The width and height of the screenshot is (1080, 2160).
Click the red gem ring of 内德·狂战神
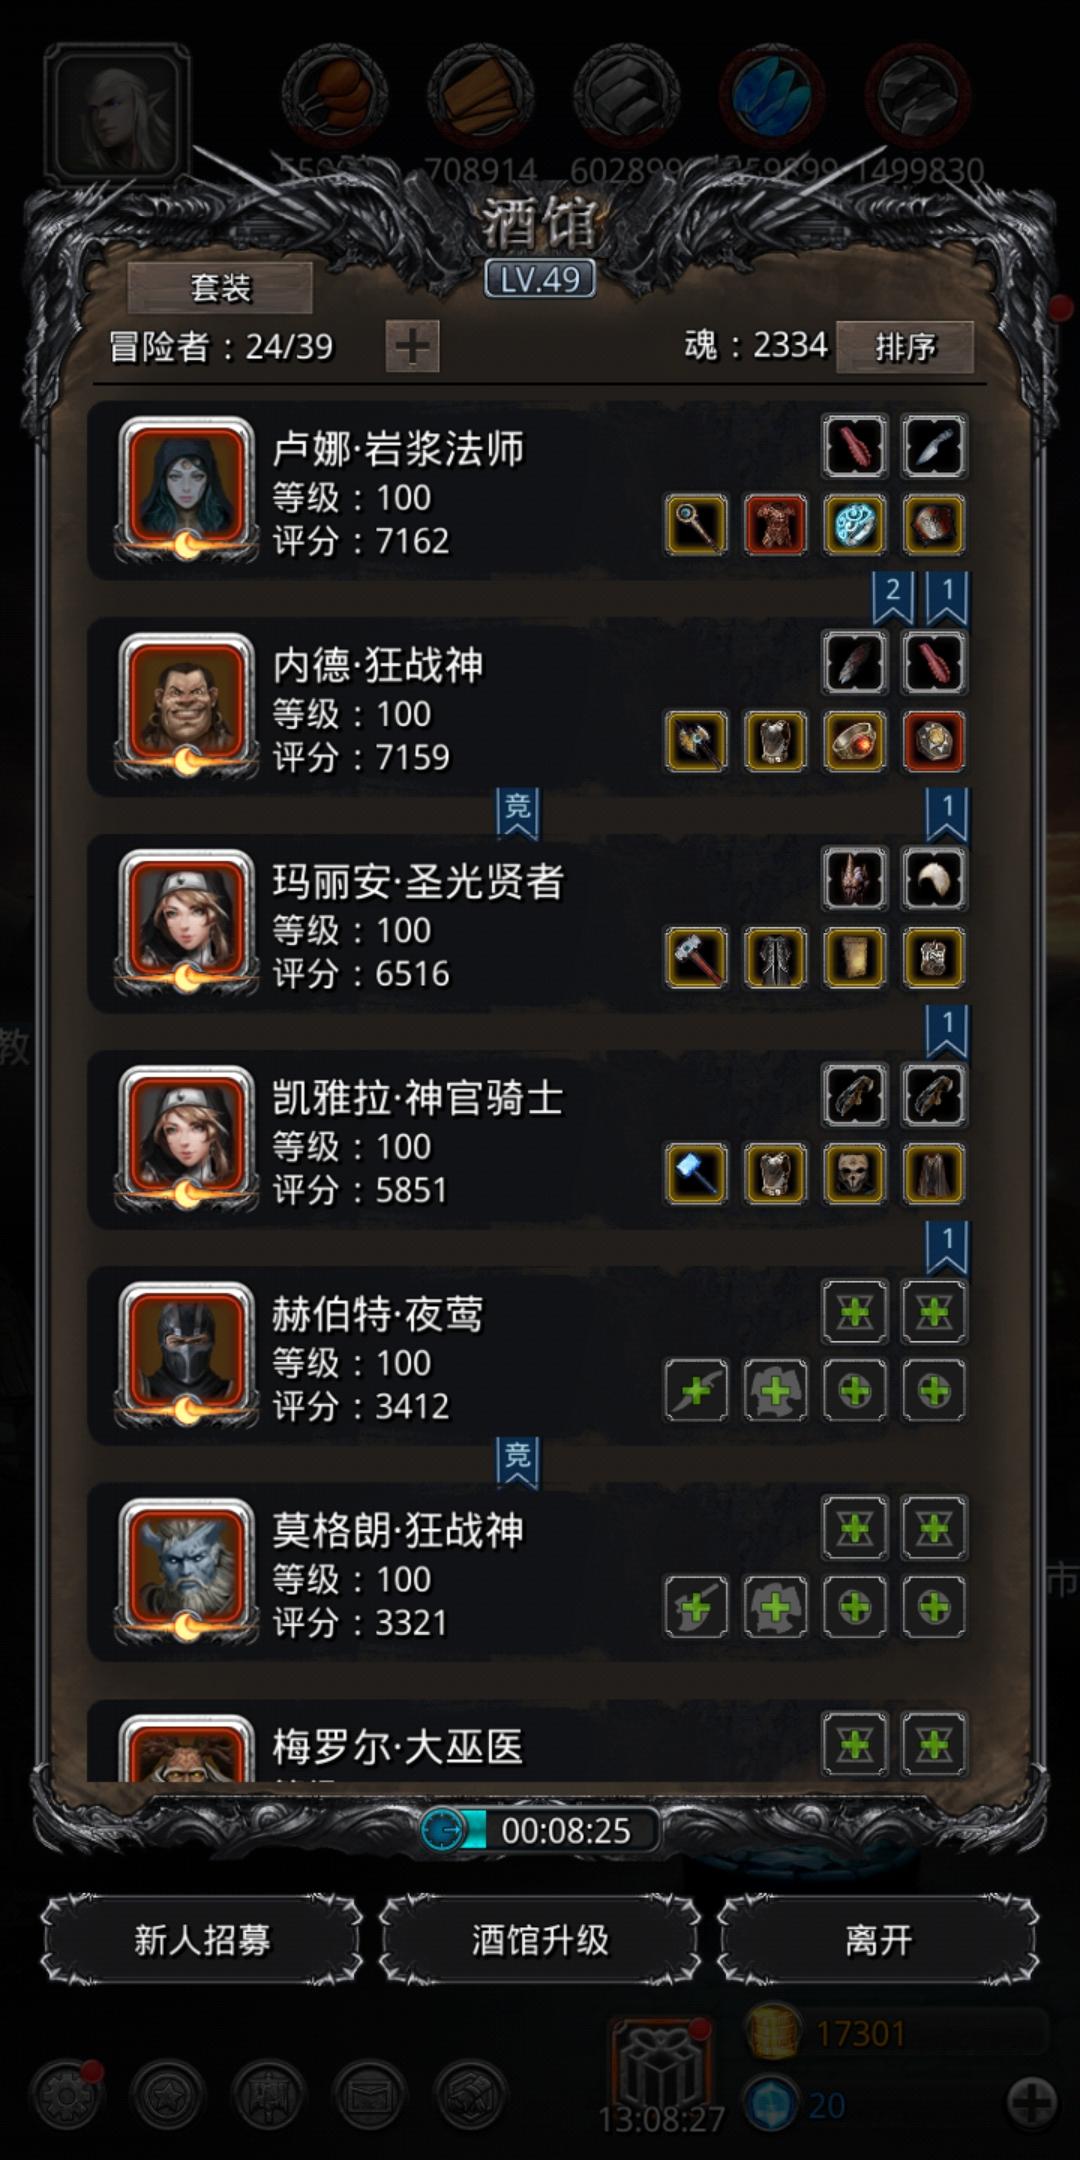pos(855,741)
